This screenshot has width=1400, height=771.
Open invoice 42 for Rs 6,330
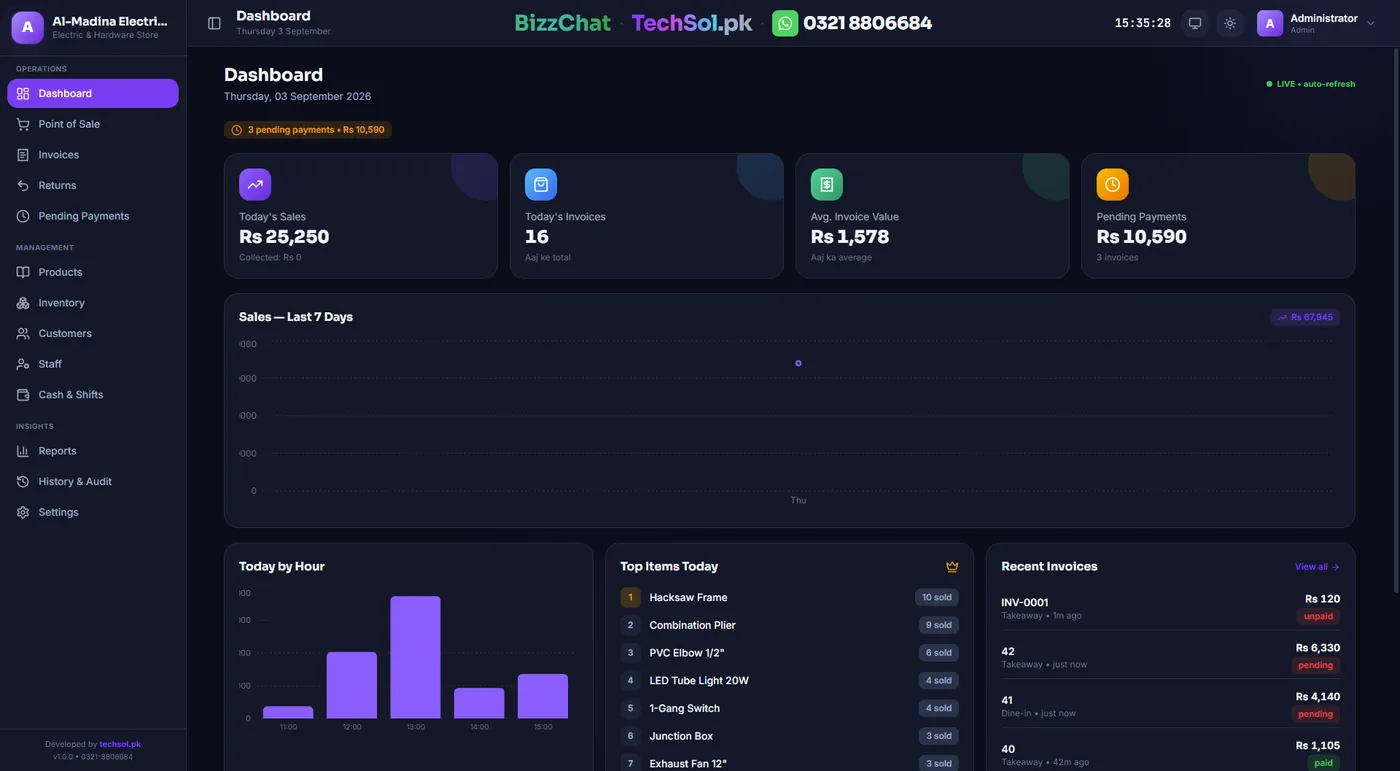coord(1170,656)
